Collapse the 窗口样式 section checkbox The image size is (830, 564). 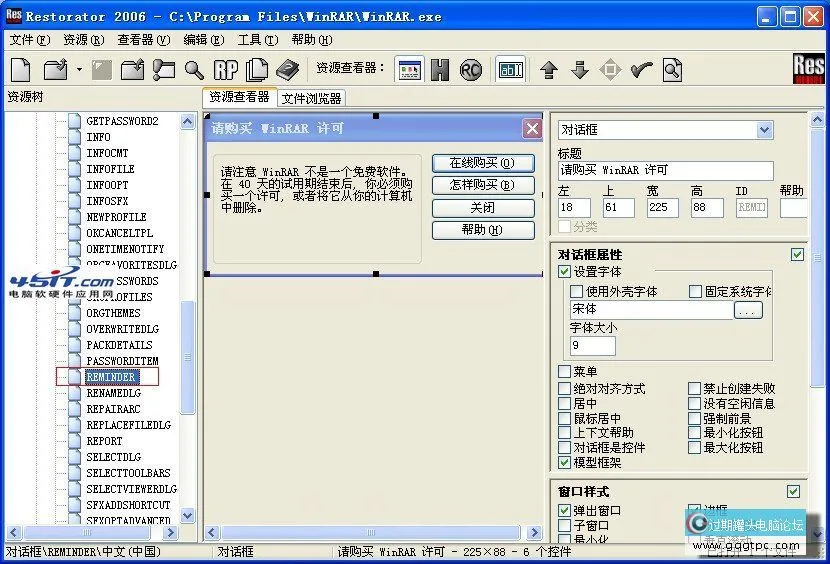tap(793, 491)
